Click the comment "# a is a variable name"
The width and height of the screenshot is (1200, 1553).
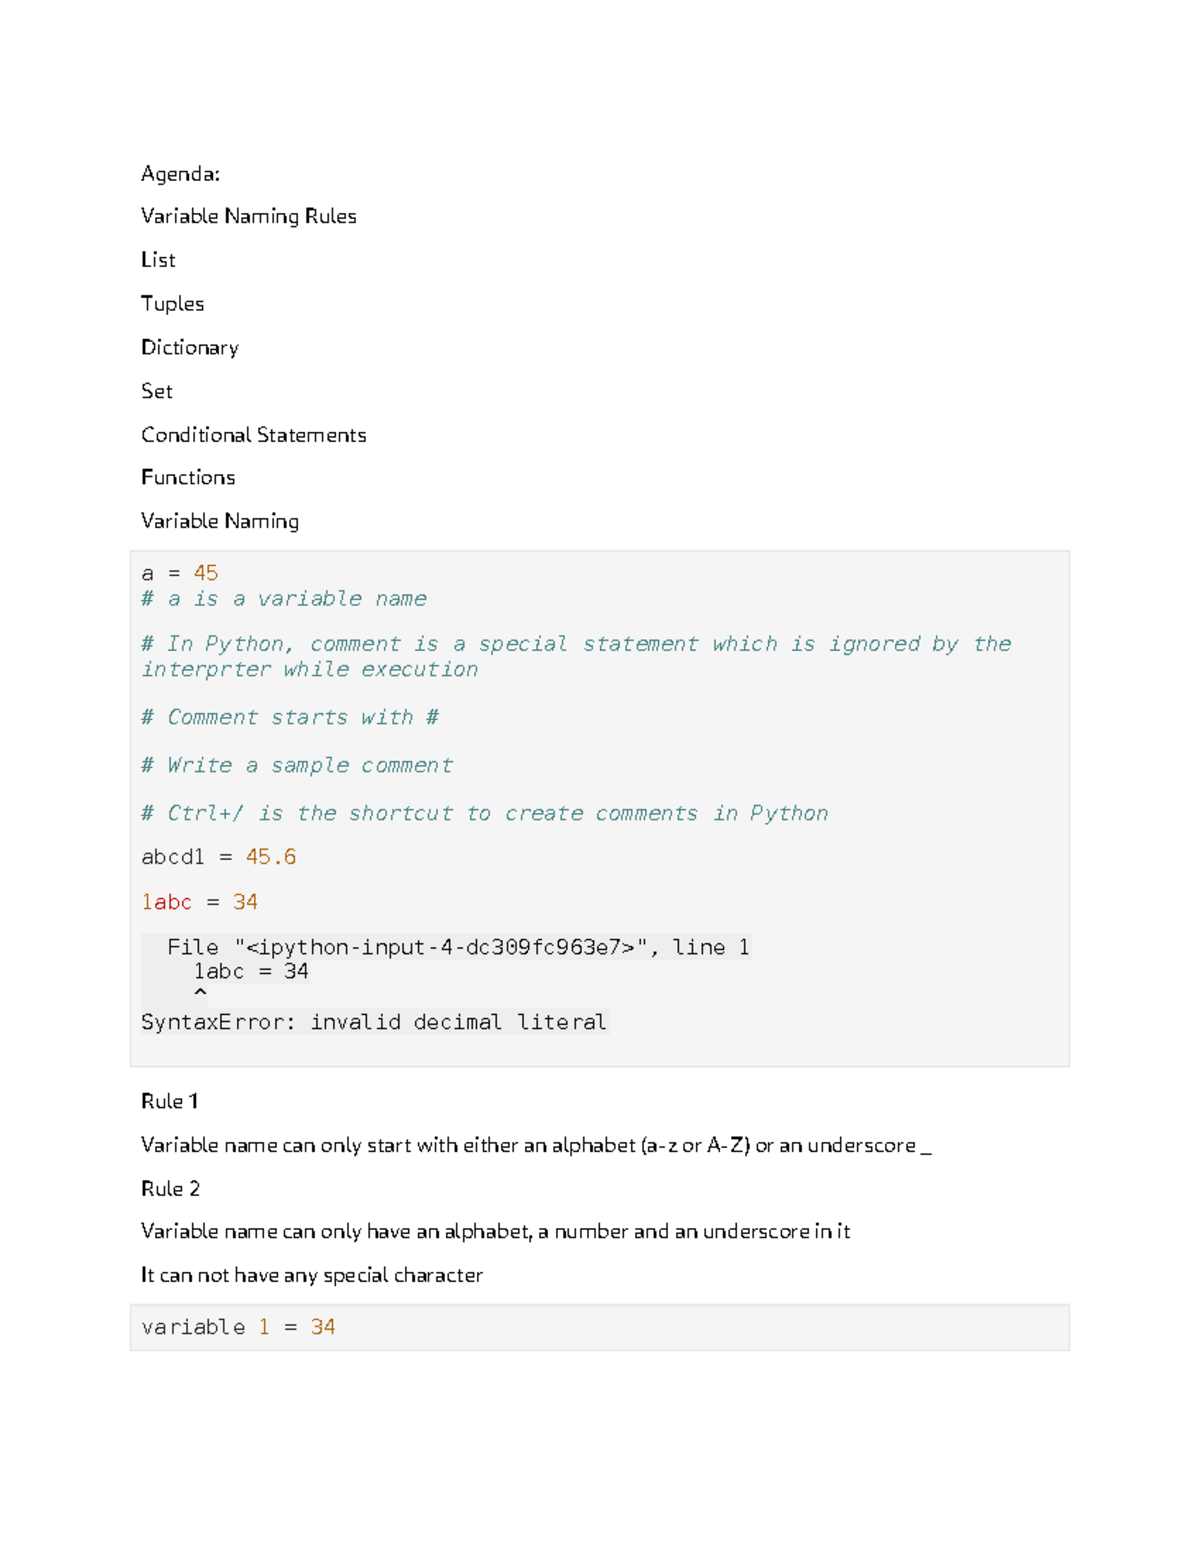tap(284, 599)
